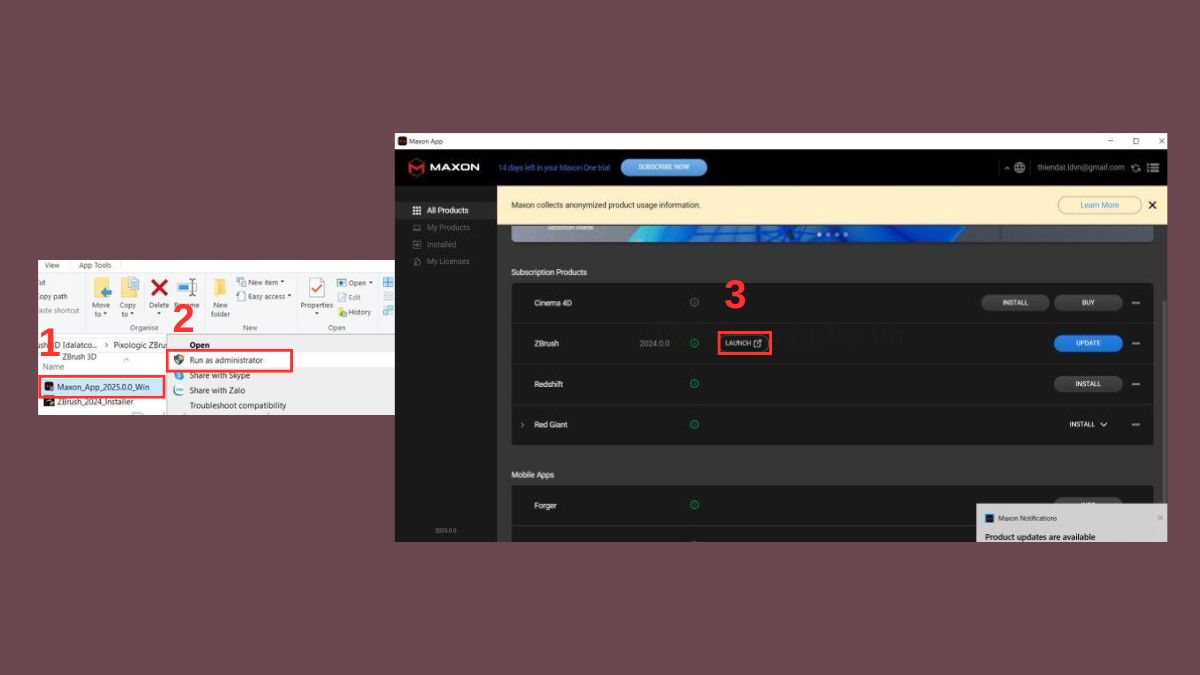Click the refresh icon beside the email
The image size is (1200, 675).
(1136, 168)
